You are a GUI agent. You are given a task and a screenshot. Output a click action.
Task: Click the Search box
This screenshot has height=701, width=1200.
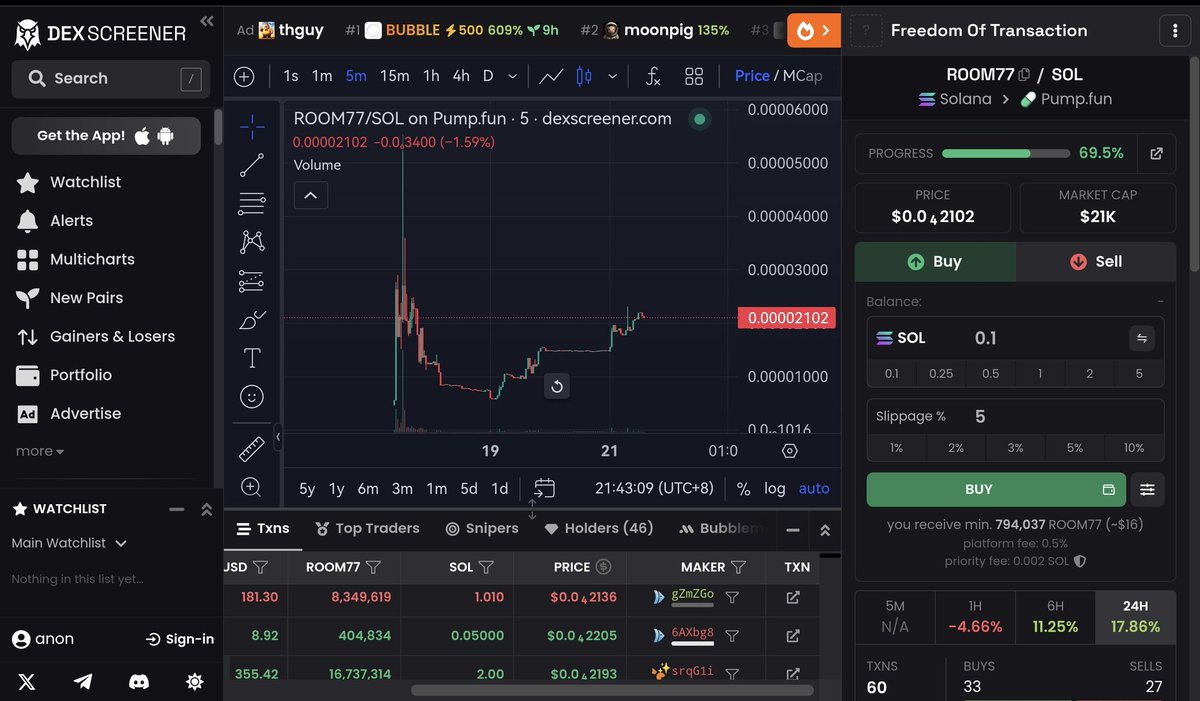(111, 78)
